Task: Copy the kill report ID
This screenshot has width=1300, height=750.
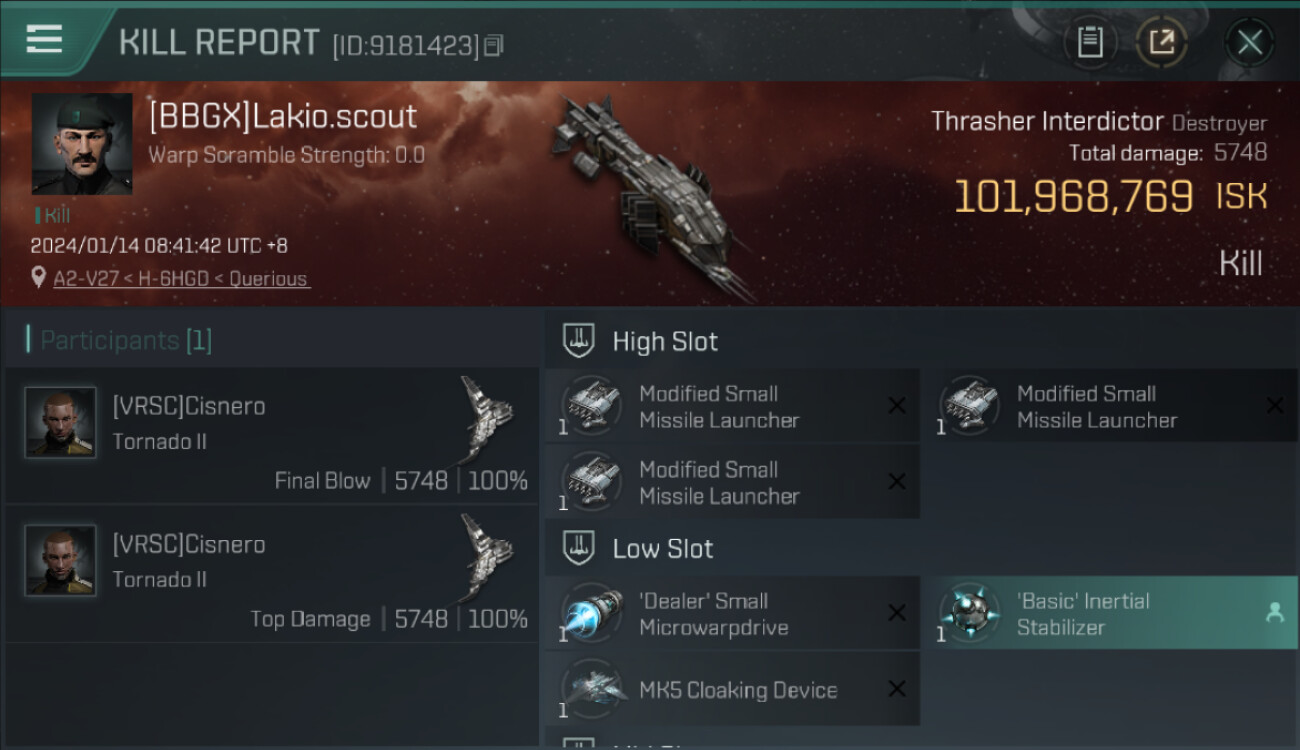Action: pyautogui.click(x=493, y=45)
